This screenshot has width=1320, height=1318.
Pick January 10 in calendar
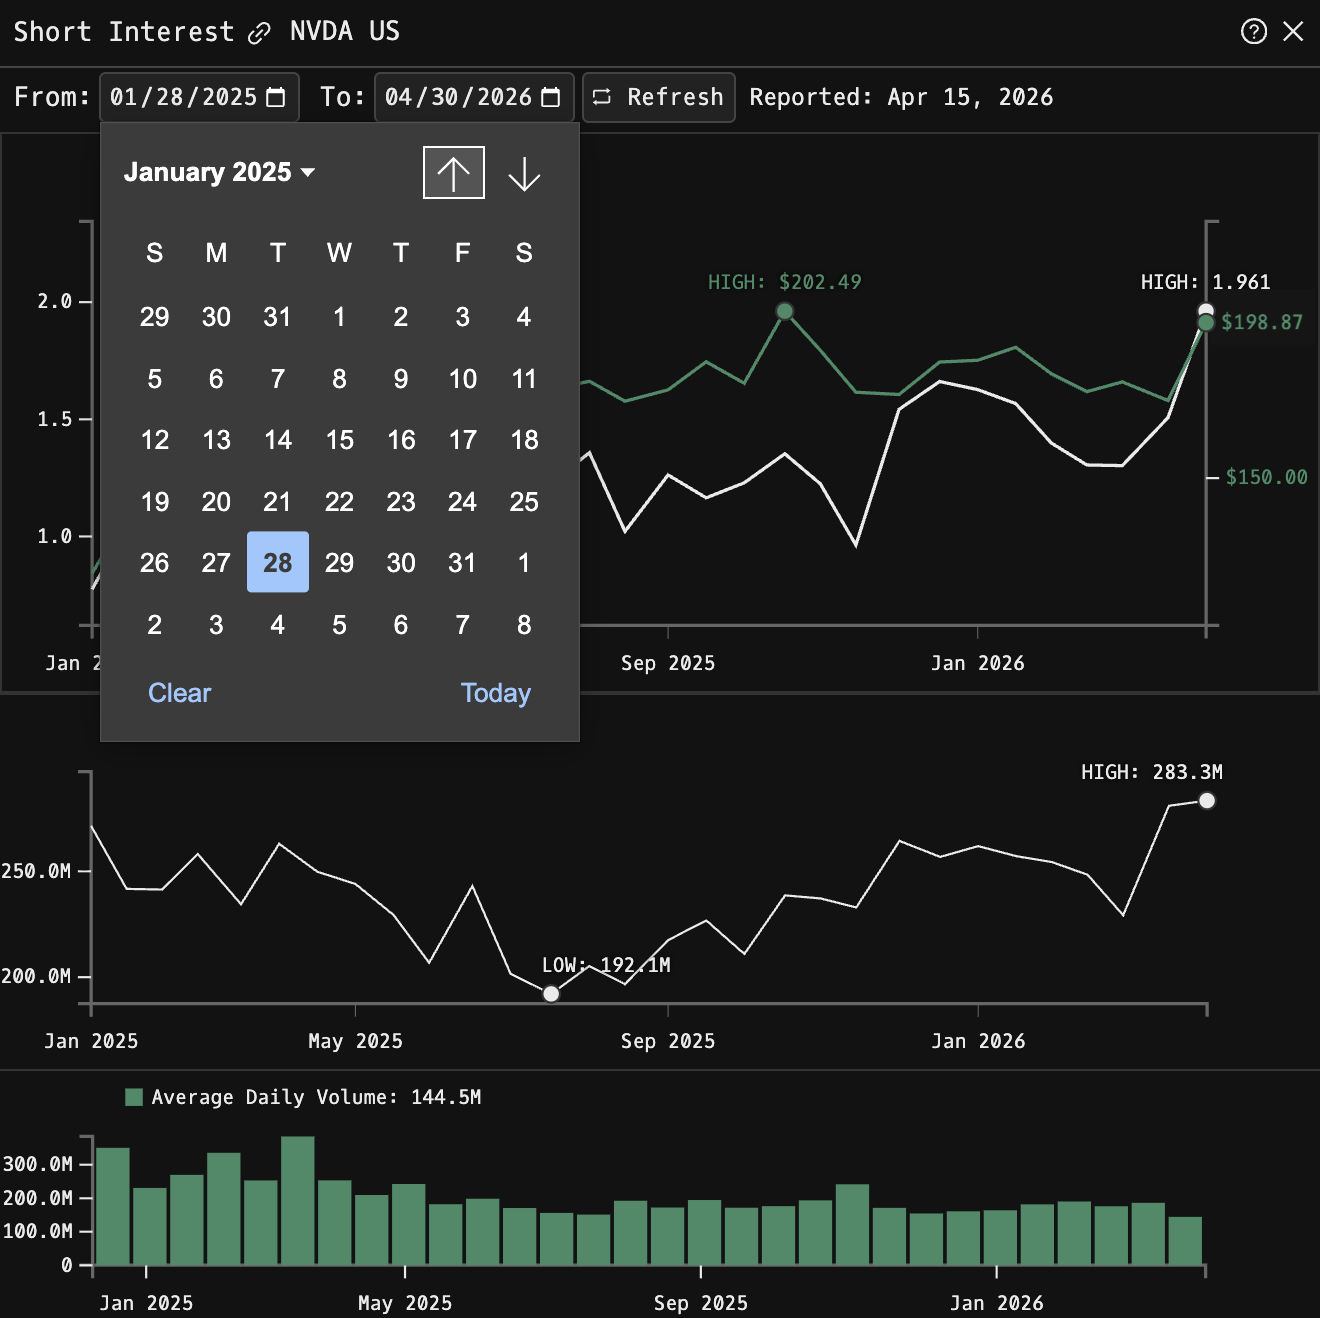click(x=462, y=379)
